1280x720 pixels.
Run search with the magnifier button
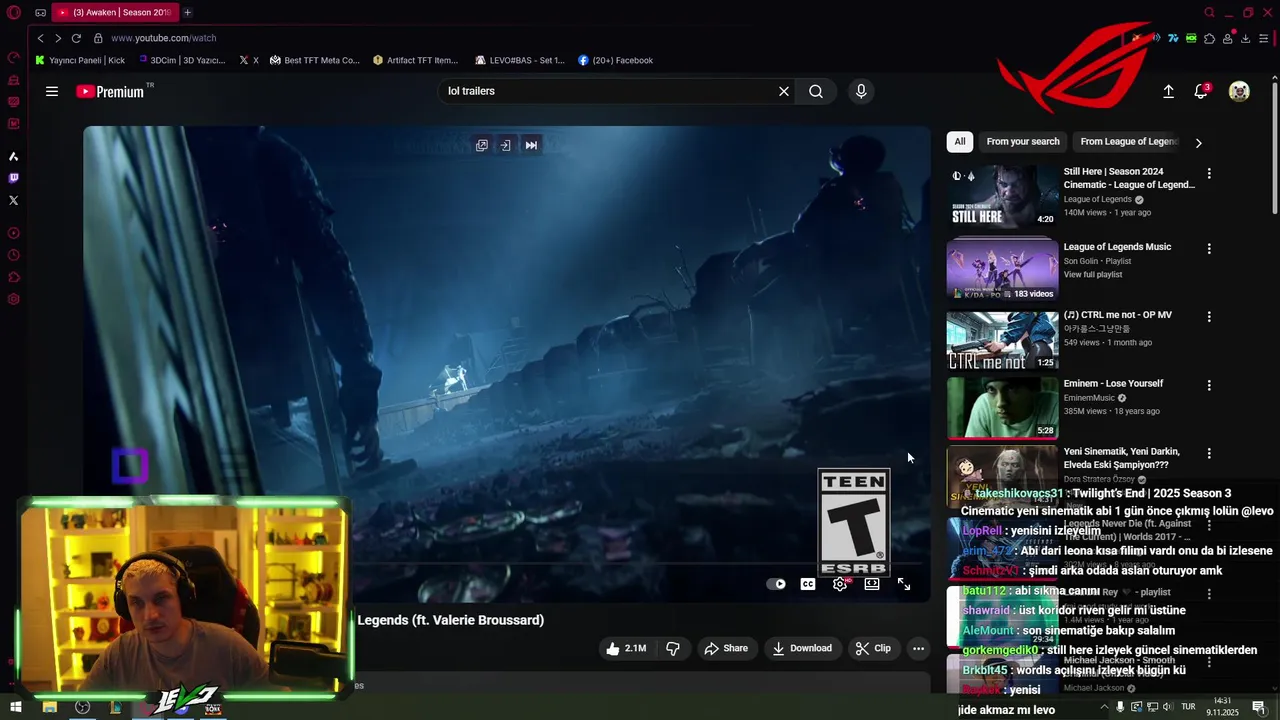pyautogui.click(x=816, y=91)
